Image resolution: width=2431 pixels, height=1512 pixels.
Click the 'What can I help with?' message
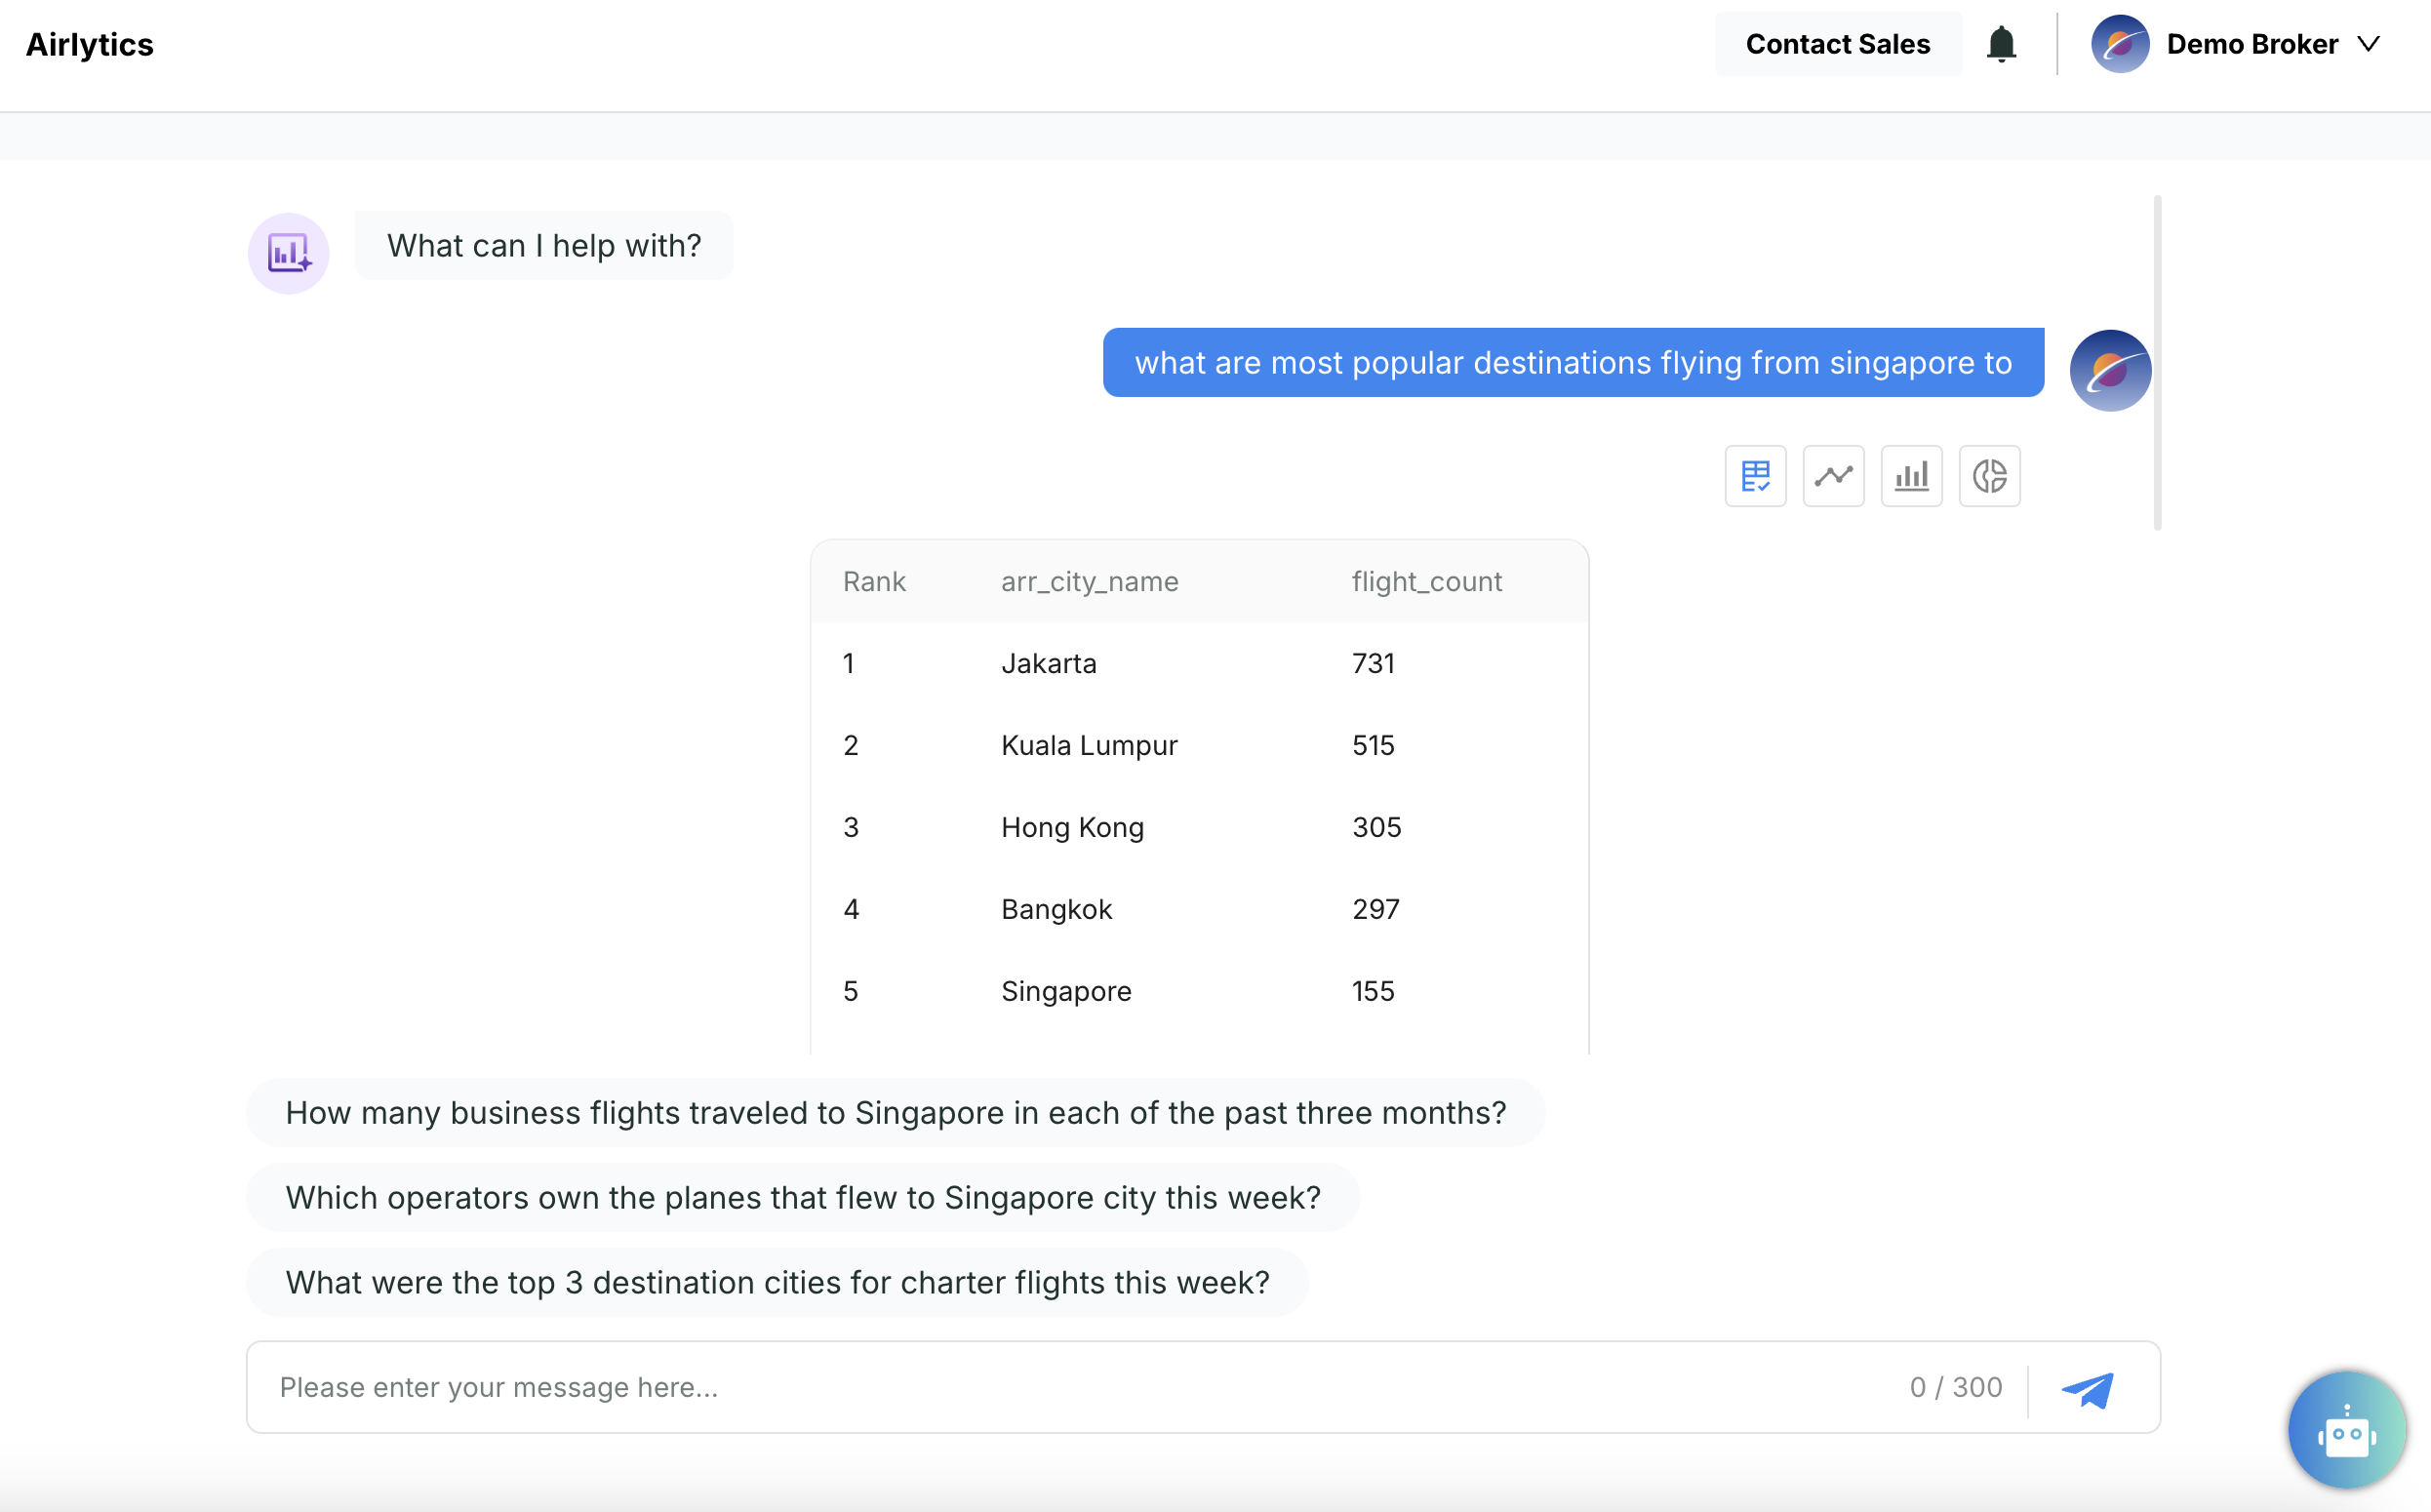point(544,246)
